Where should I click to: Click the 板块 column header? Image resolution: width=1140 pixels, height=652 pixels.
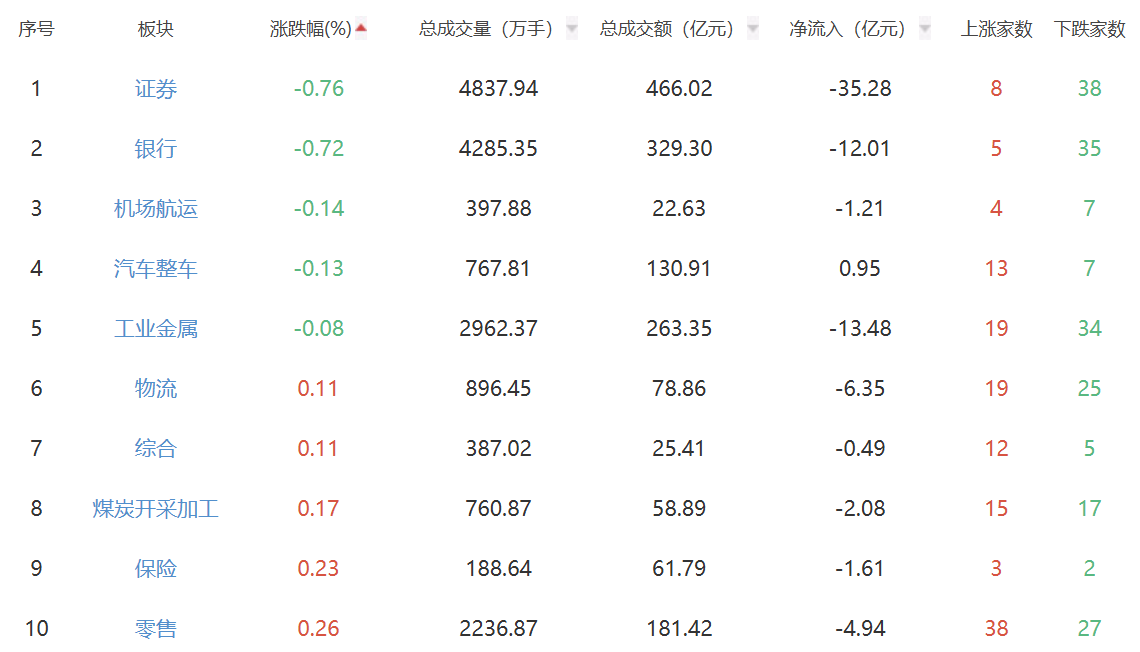[156, 30]
